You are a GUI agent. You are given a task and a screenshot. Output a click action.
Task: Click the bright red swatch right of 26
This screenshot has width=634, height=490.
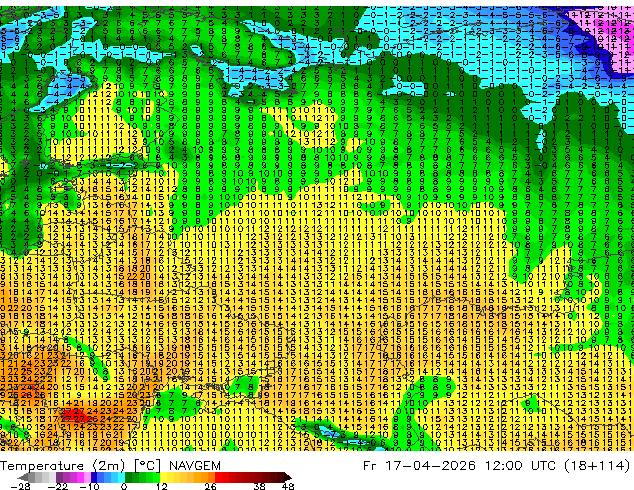[218, 477]
